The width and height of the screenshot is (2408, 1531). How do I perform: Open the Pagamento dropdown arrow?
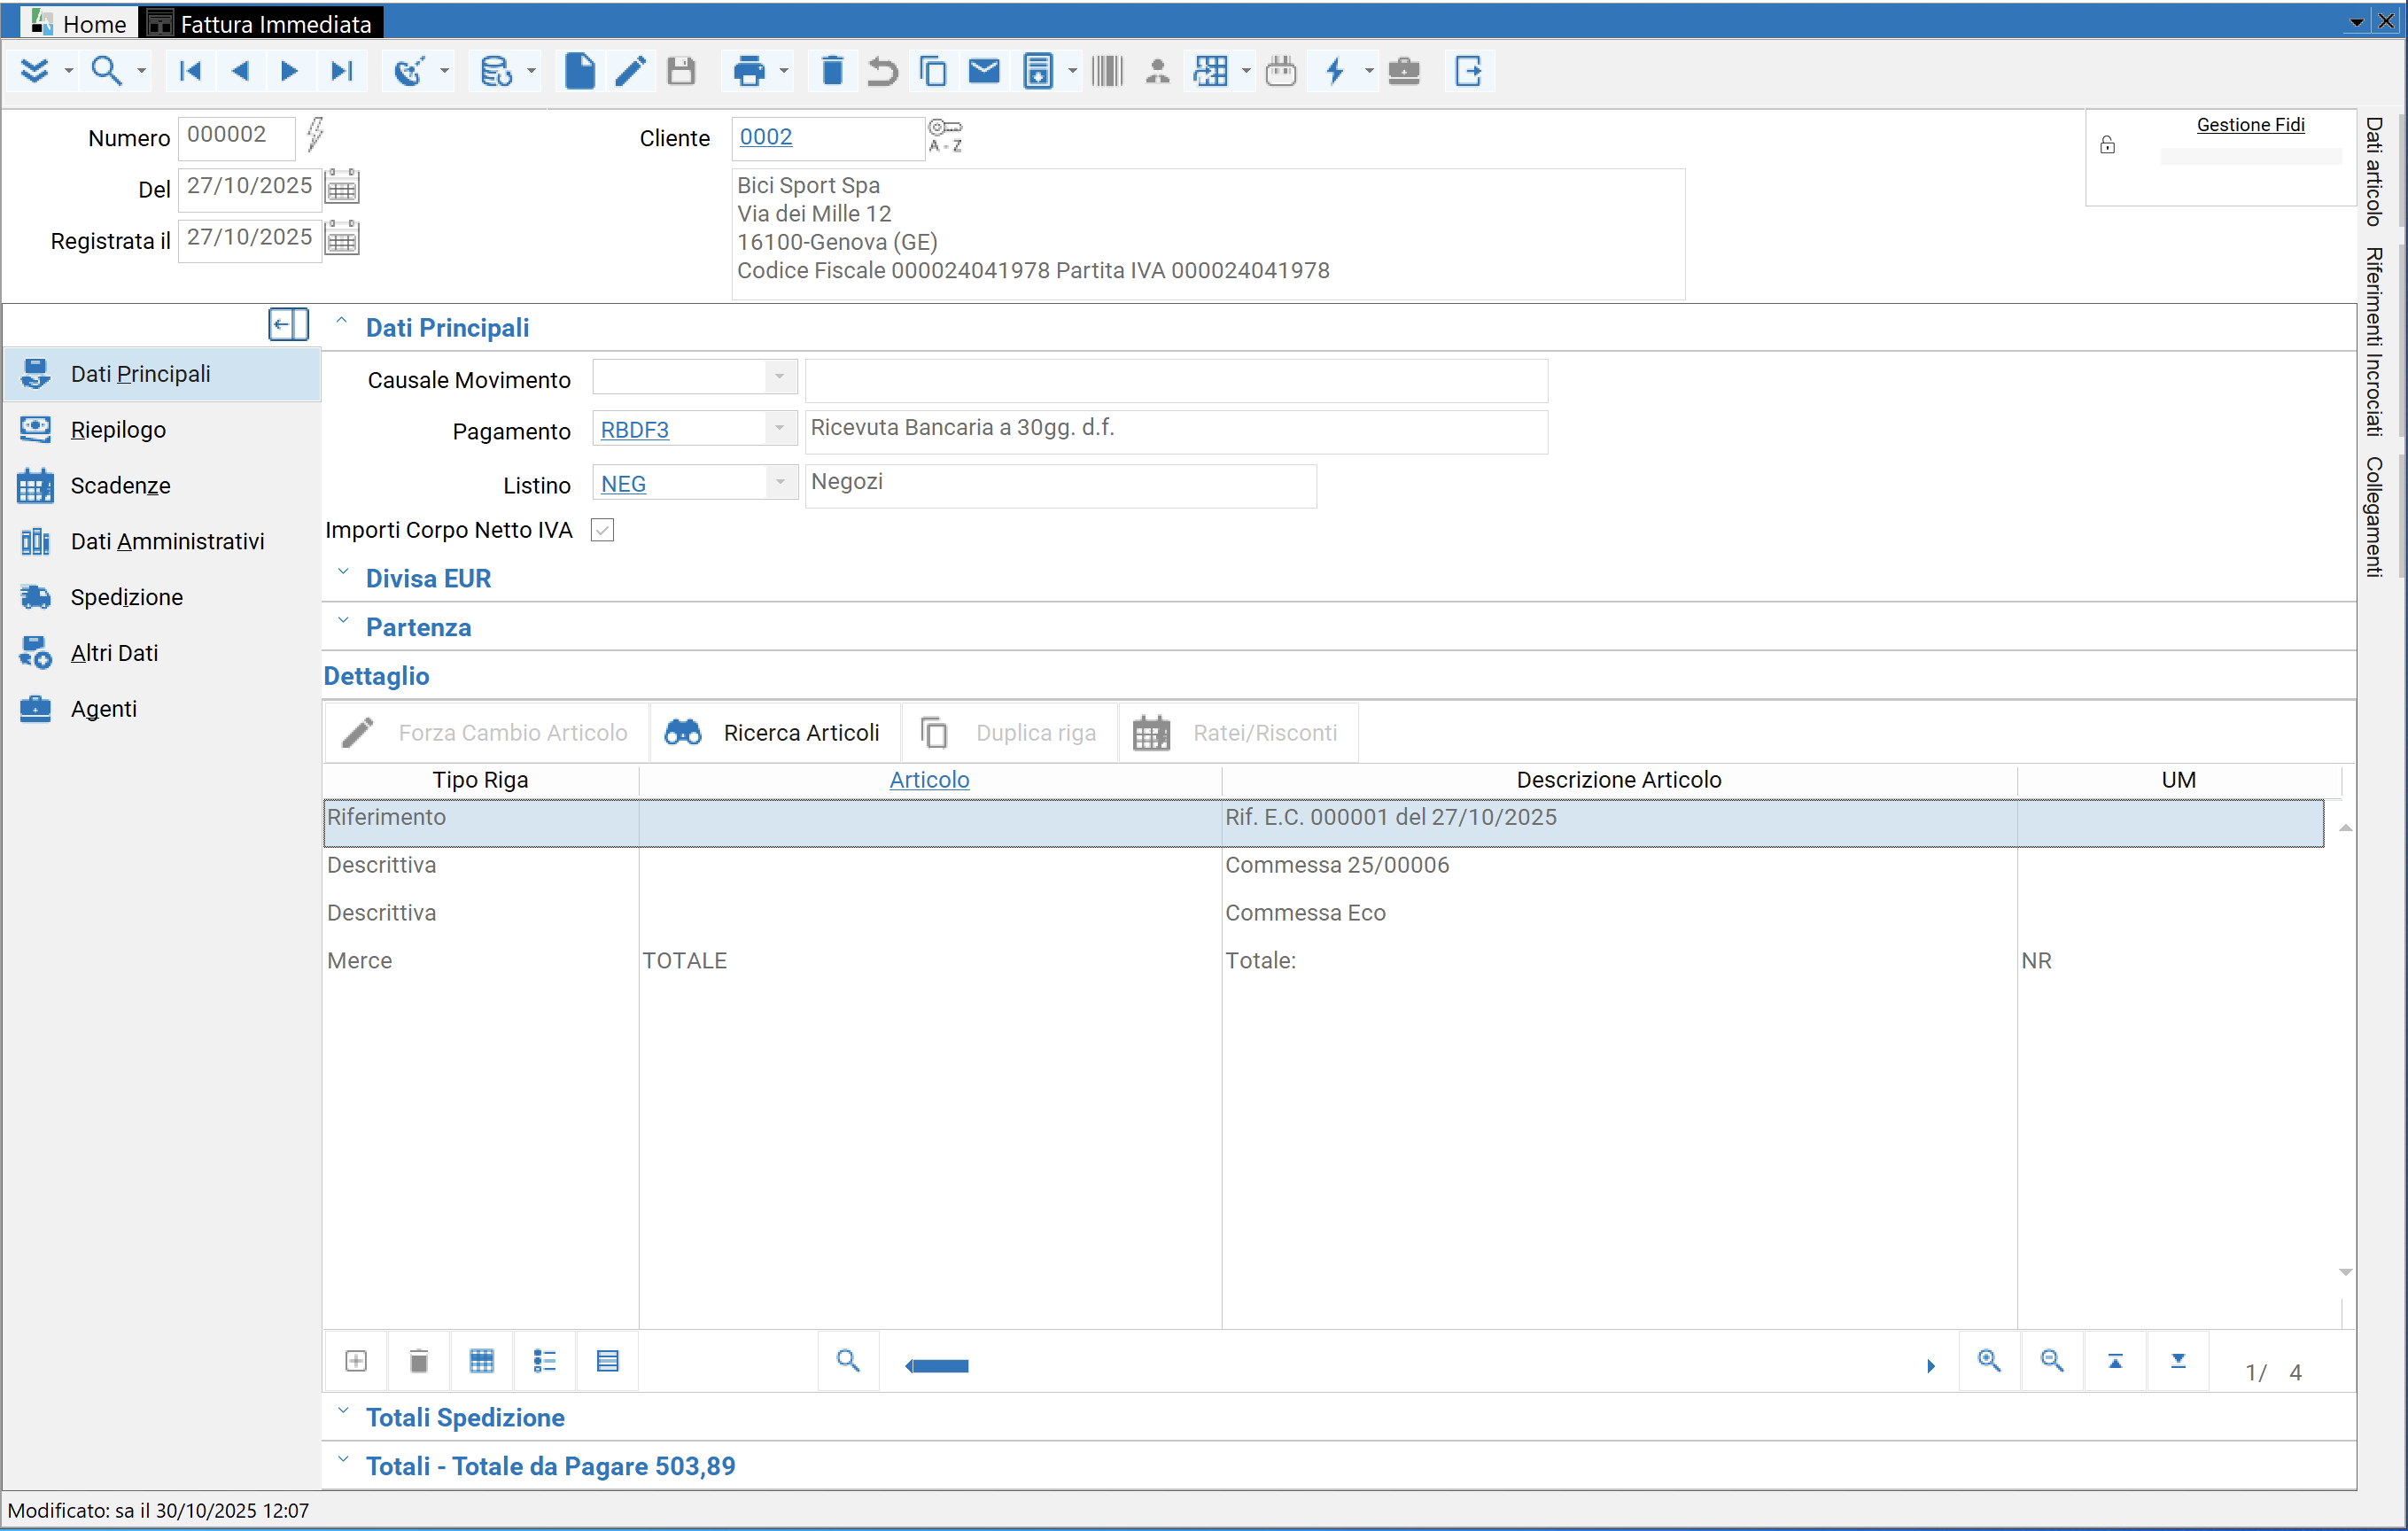[x=780, y=428]
